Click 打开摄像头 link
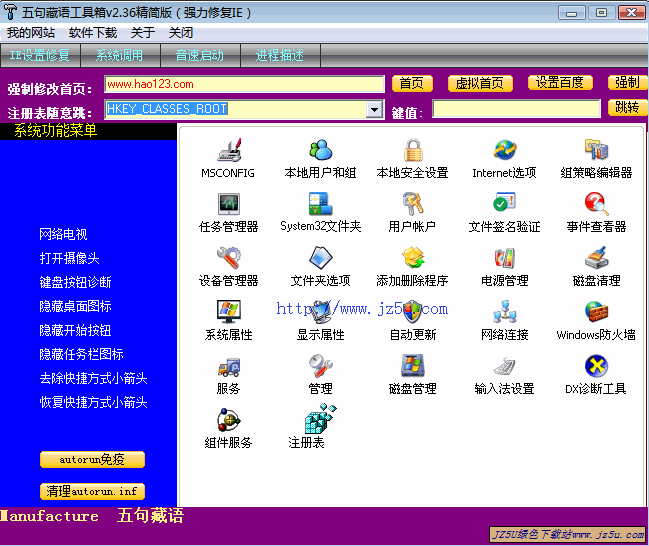 click(70, 258)
